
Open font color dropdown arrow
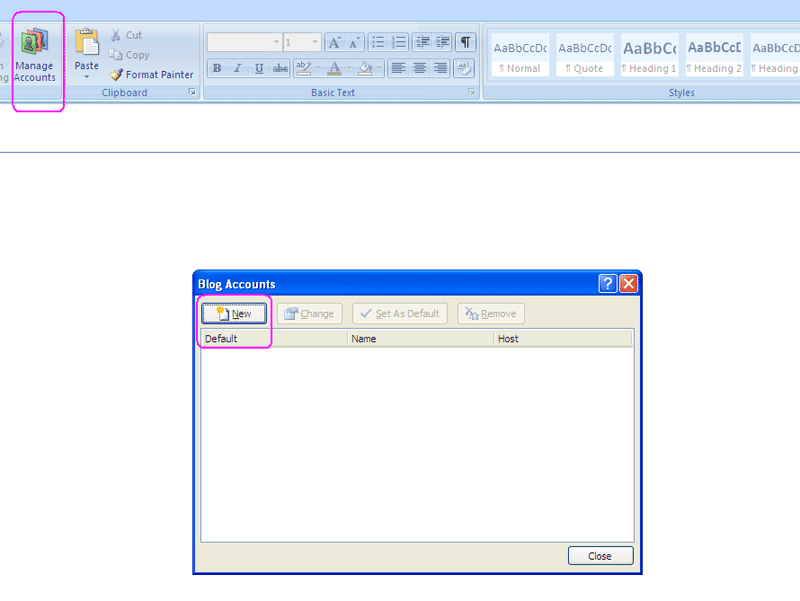coord(349,68)
